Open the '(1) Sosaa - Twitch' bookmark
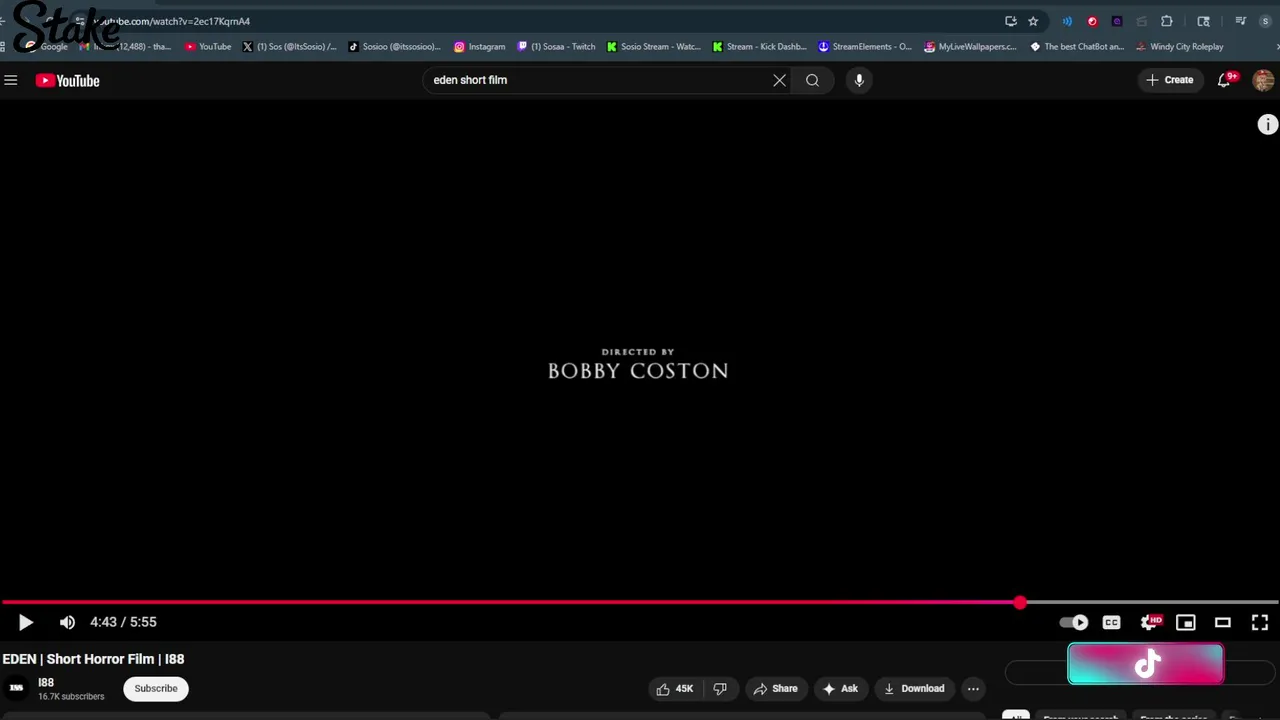 coord(556,46)
